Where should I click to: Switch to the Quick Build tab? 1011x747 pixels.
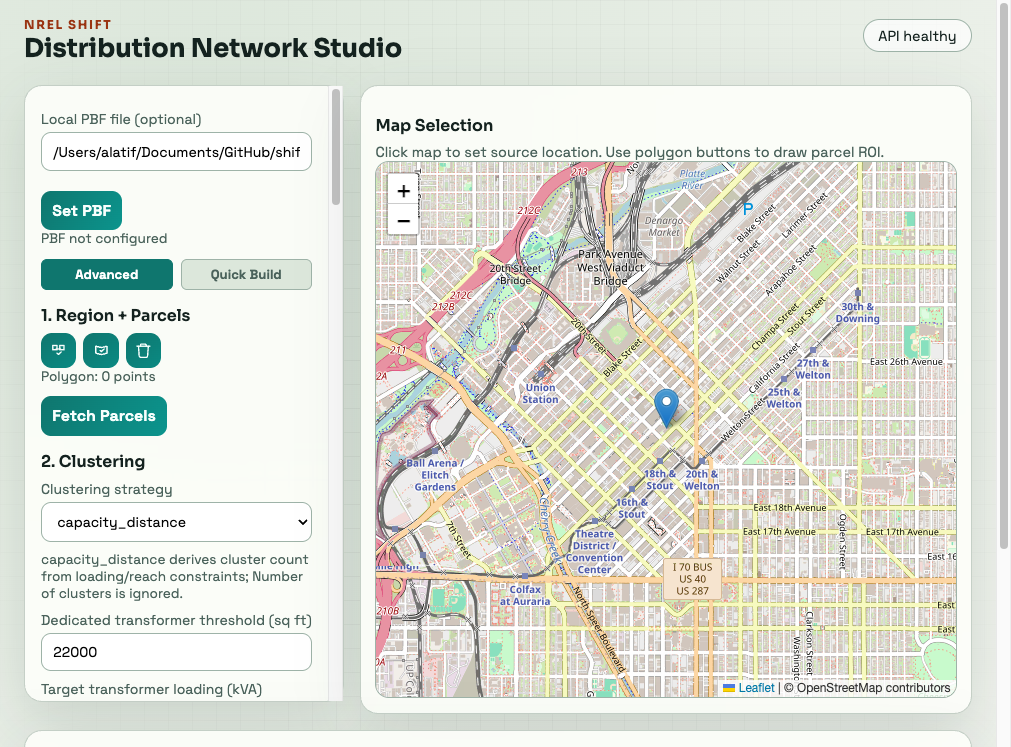(246, 275)
